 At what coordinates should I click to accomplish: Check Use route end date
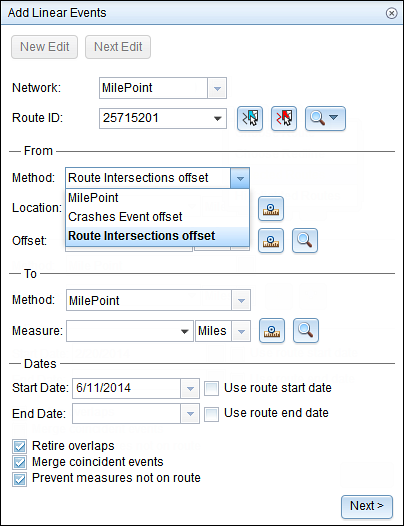[x=211, y=414]
